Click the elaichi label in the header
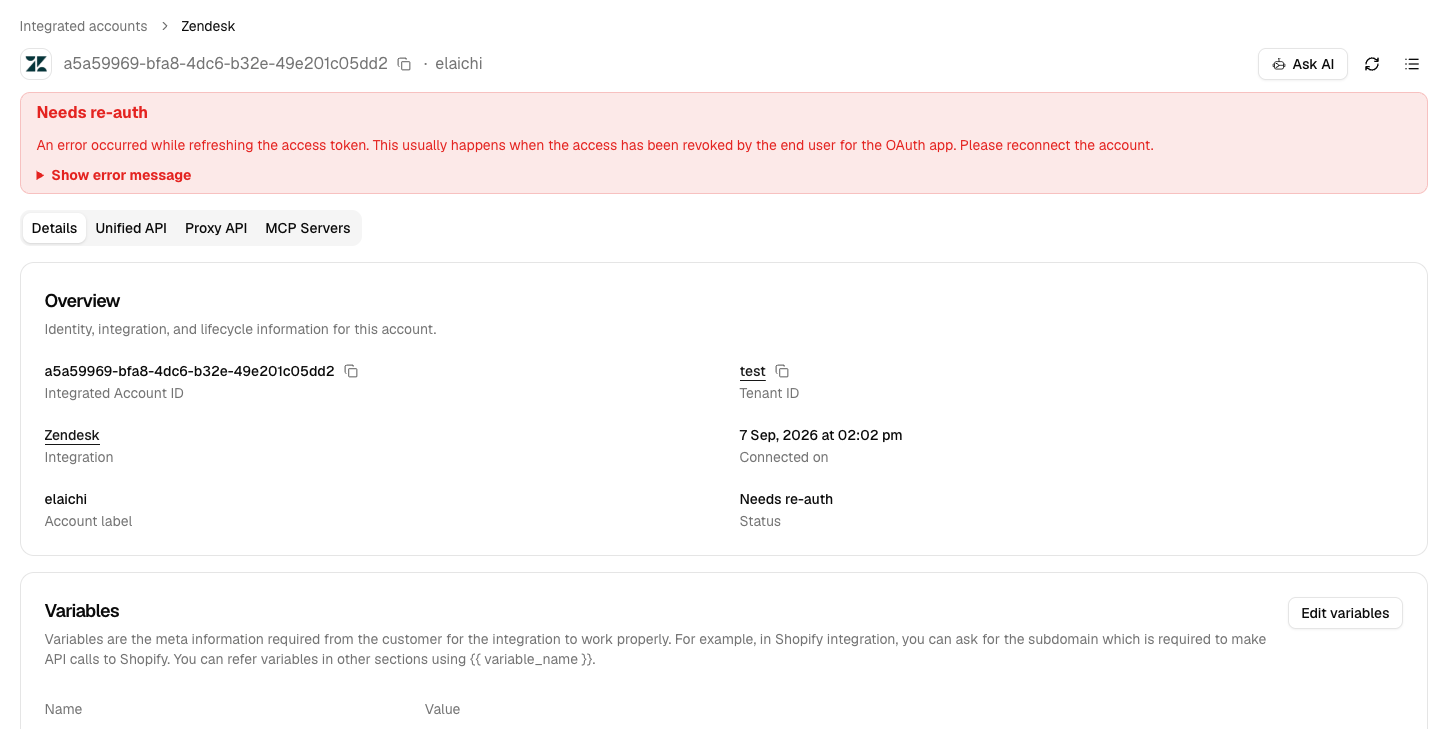1444x729 pixels. (459, 64)
